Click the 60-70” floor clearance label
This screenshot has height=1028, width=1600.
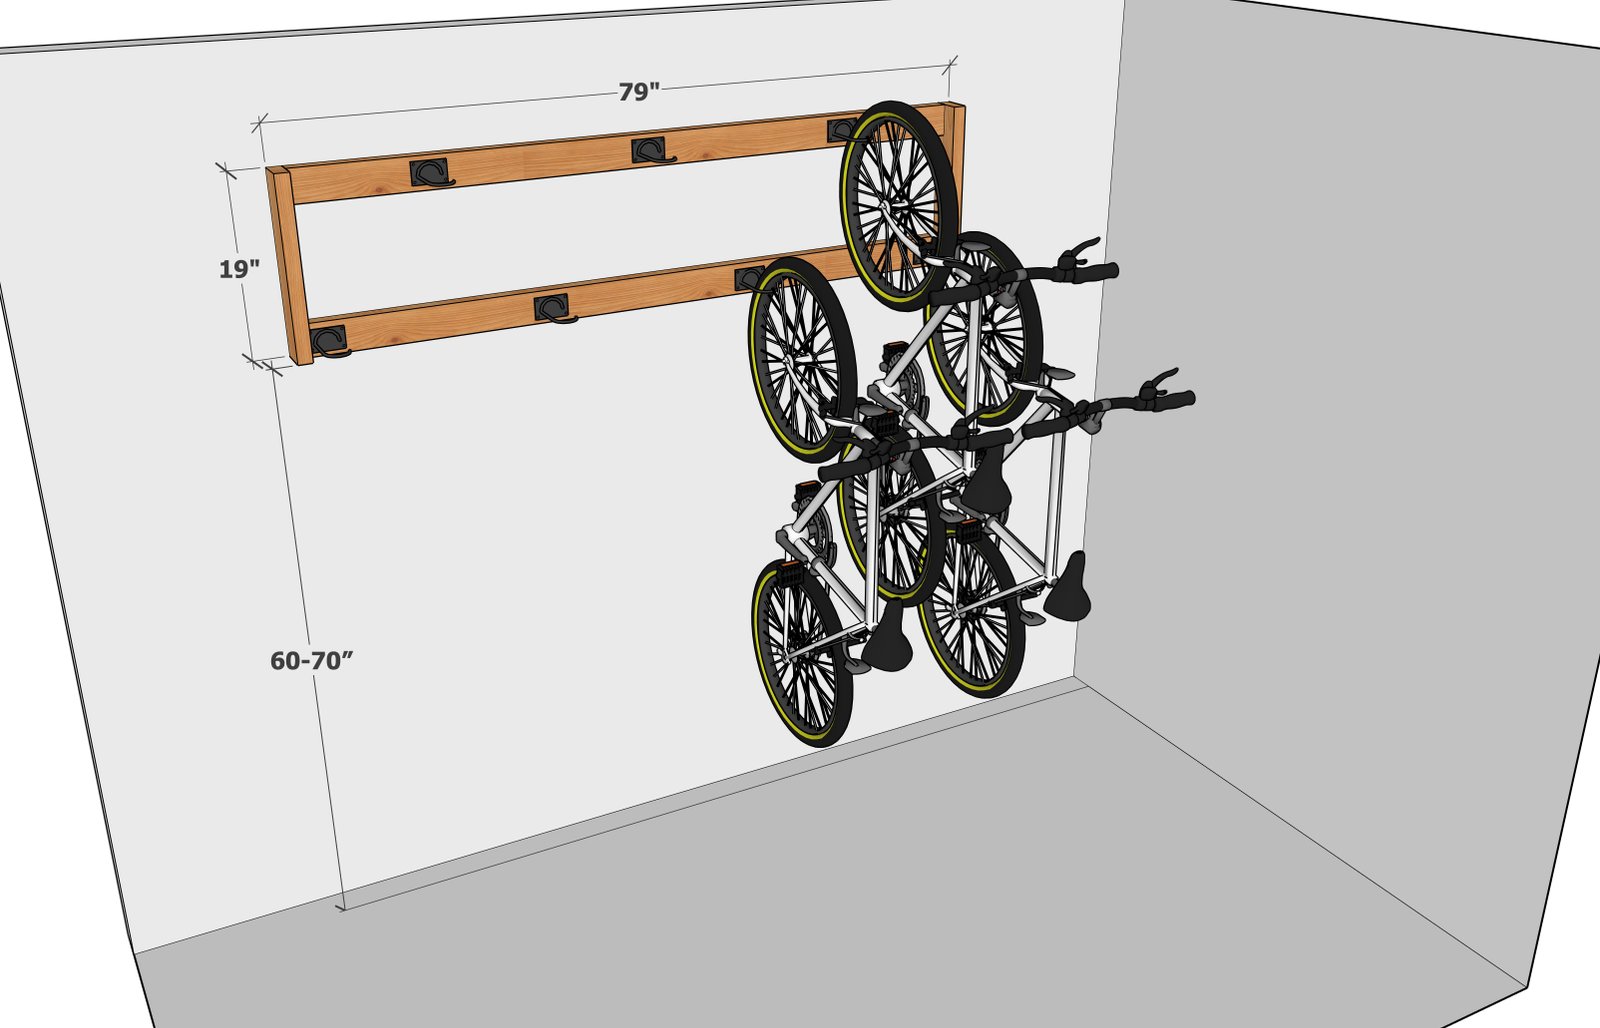point(312,661)
